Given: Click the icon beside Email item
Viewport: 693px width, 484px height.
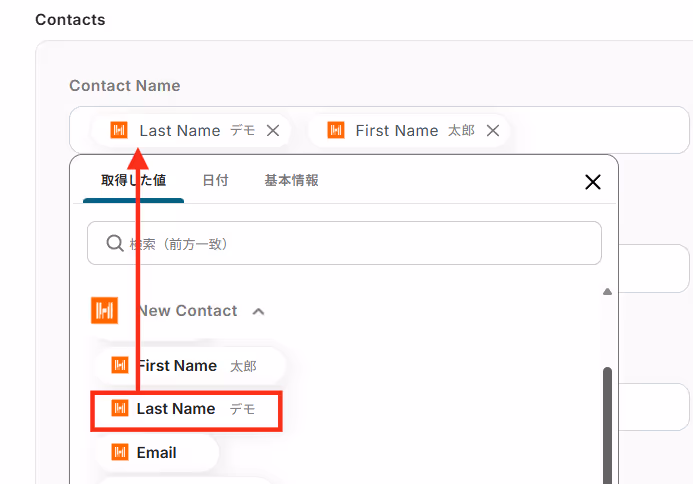Looking at the screenshot, I should pyautogui.click(x=120, y=452).
